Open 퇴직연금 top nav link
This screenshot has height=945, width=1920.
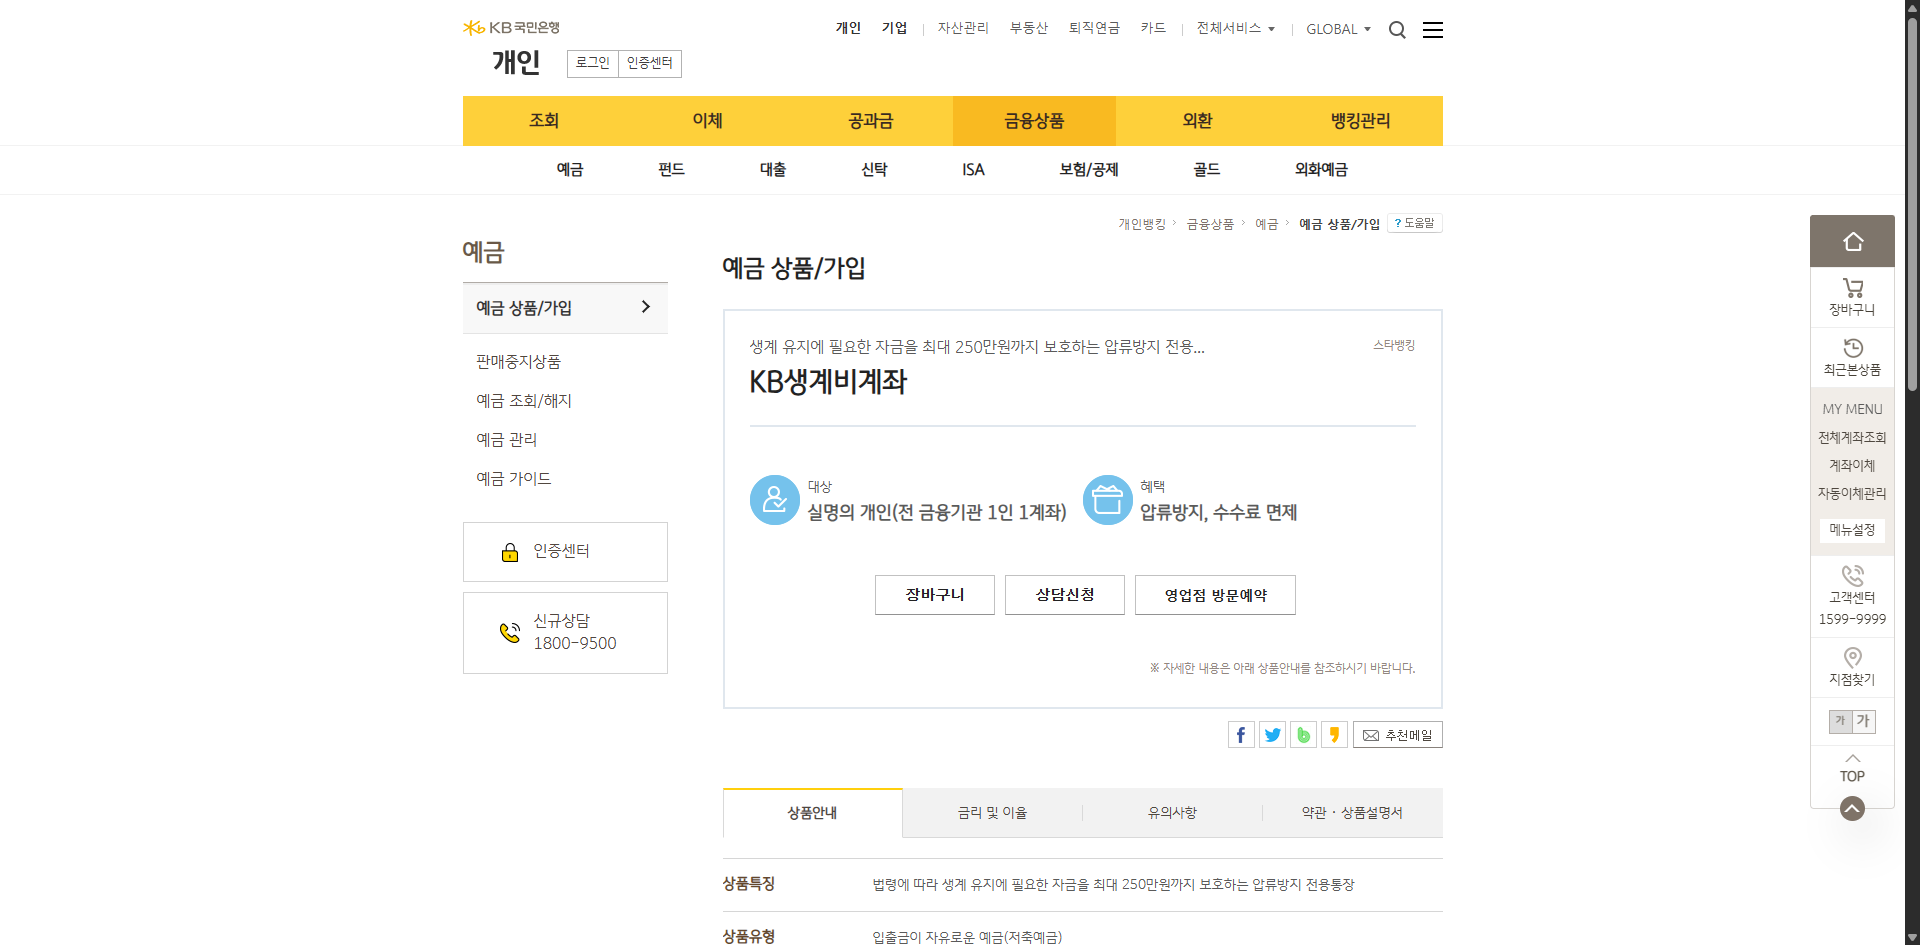tap(1094, 28)
